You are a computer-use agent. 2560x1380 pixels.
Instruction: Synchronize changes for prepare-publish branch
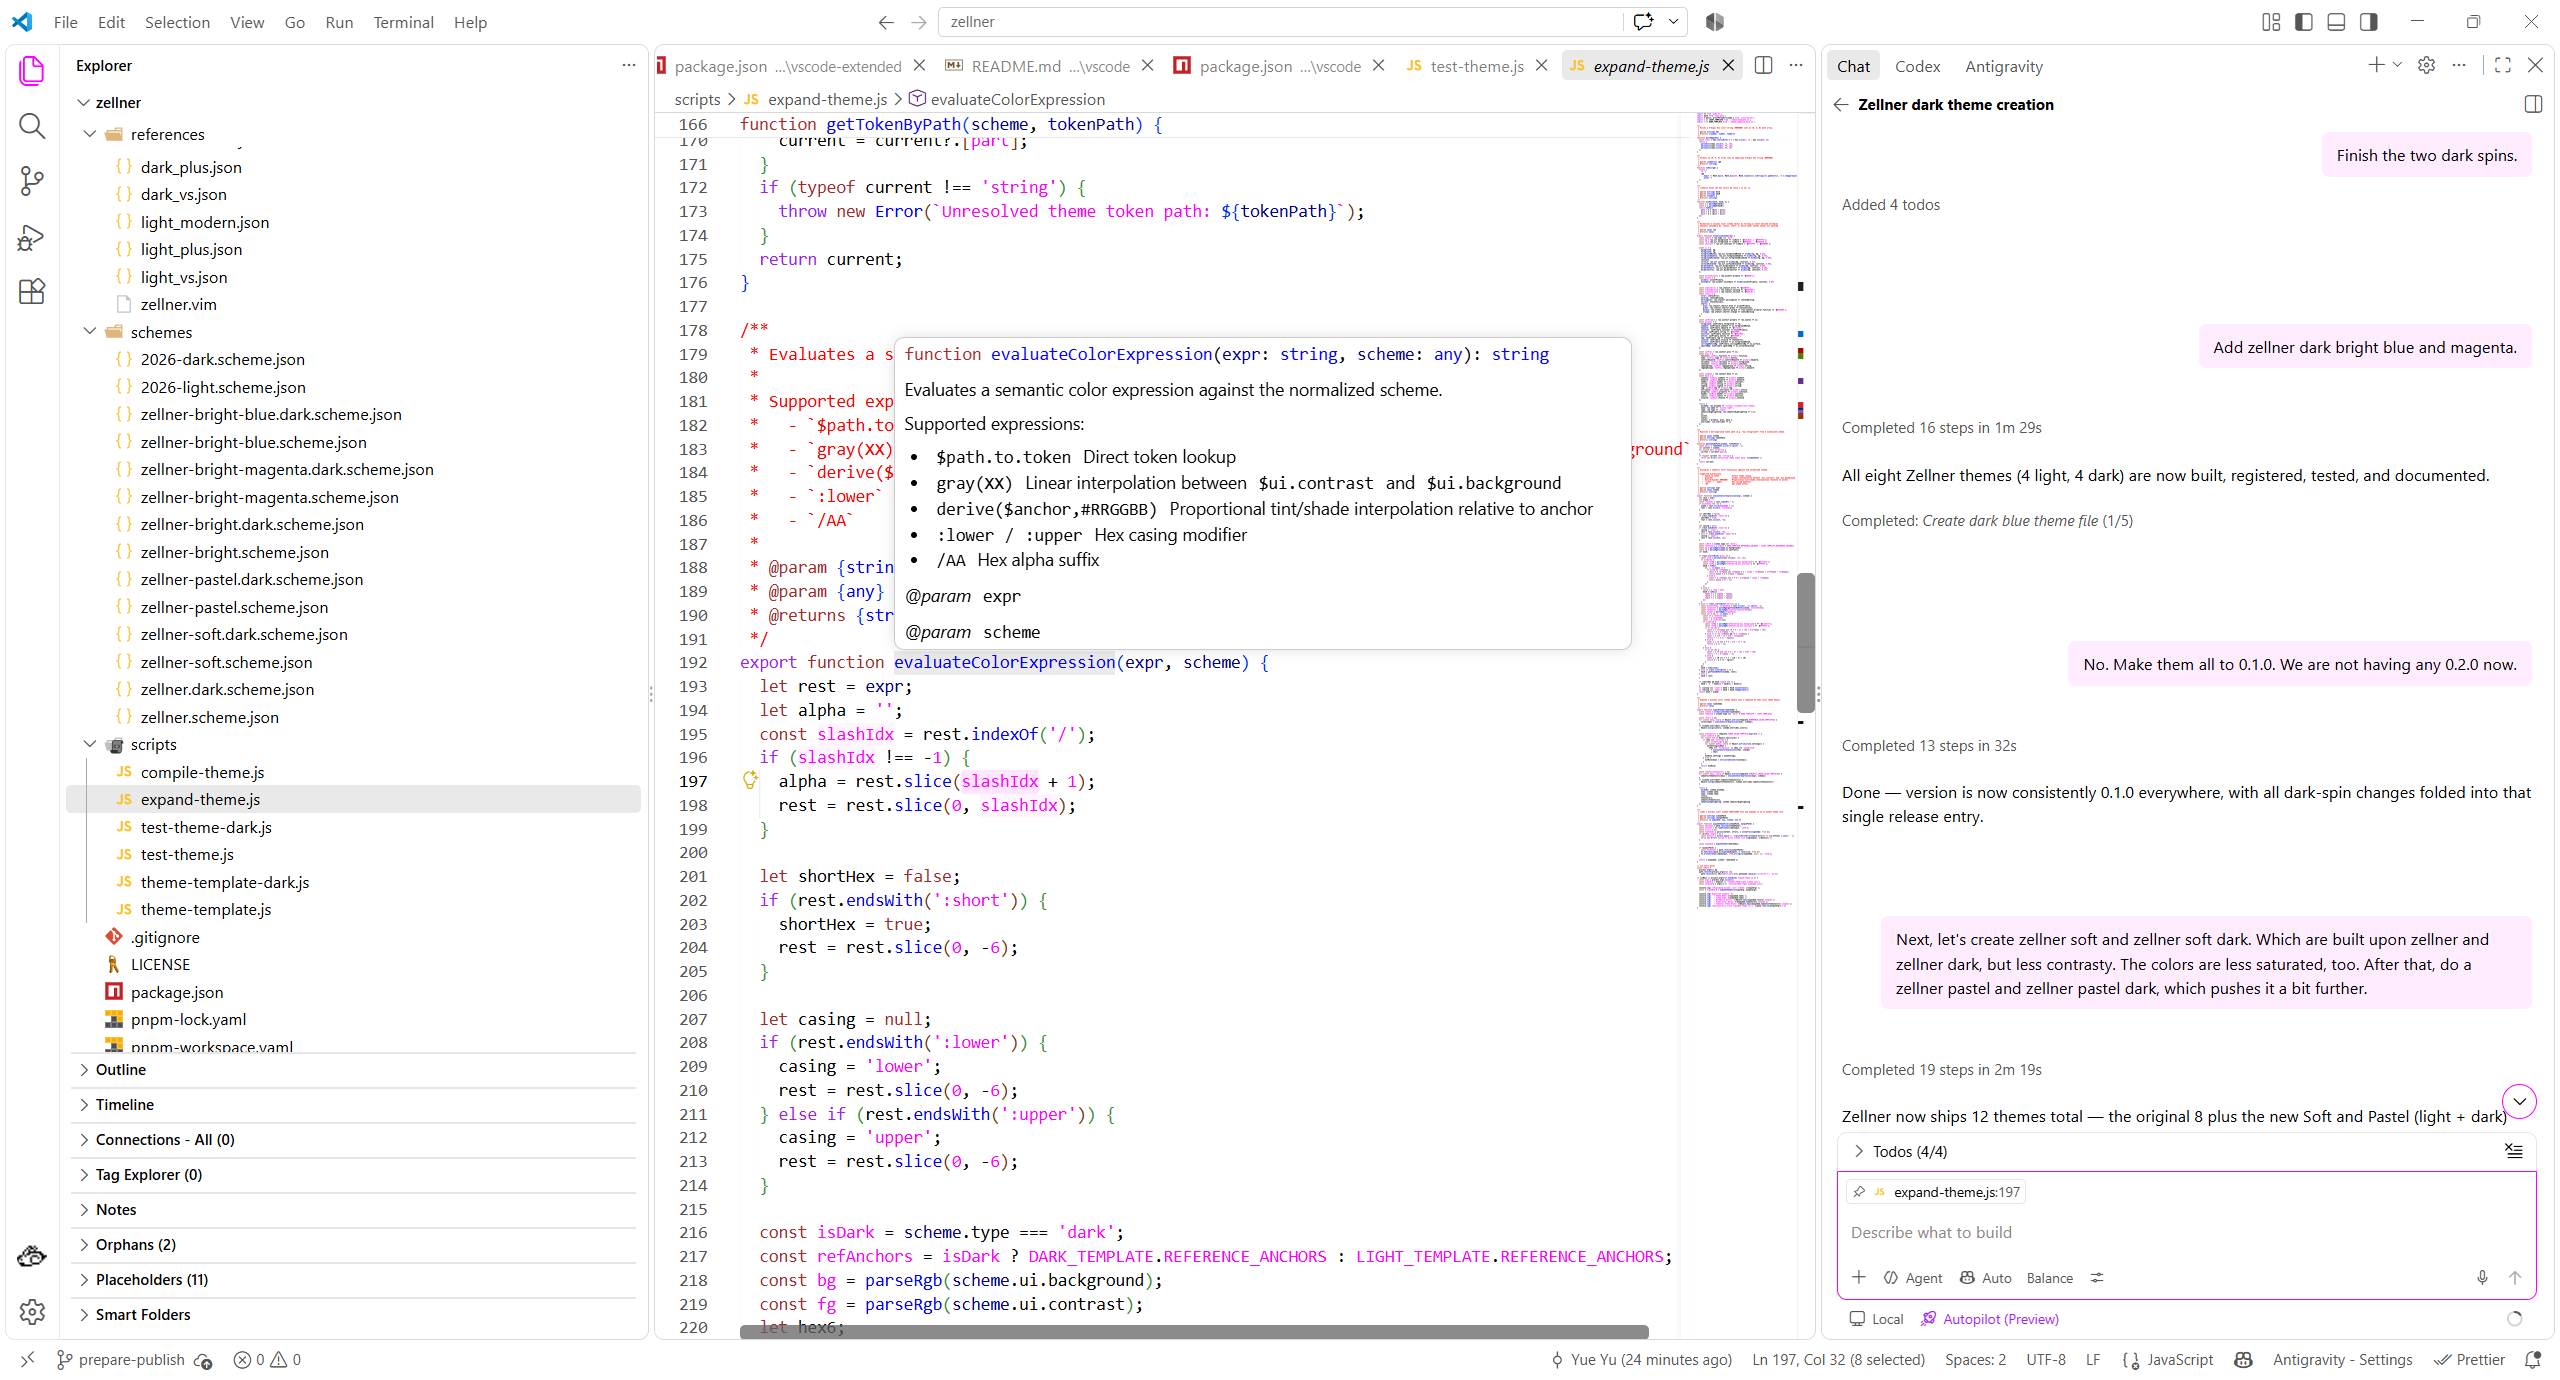tap(204, 1360)
